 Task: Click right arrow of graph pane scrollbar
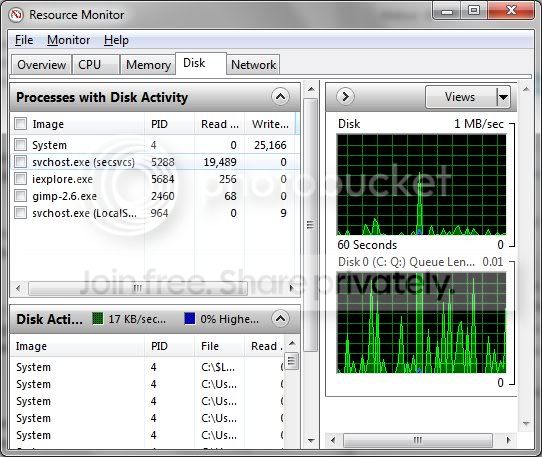(508, 440)
